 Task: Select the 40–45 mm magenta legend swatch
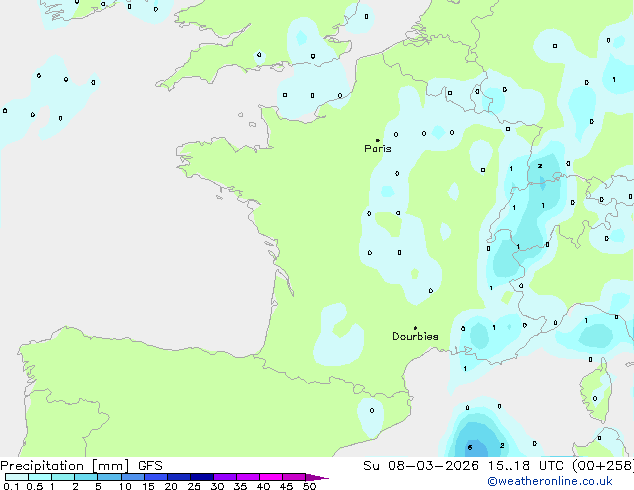click(271, 477)
